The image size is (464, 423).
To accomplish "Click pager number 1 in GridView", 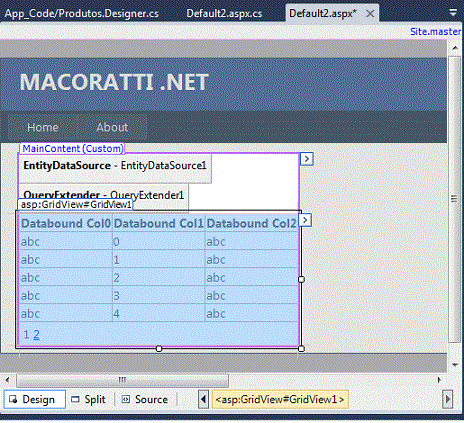I will click(26, 334).
